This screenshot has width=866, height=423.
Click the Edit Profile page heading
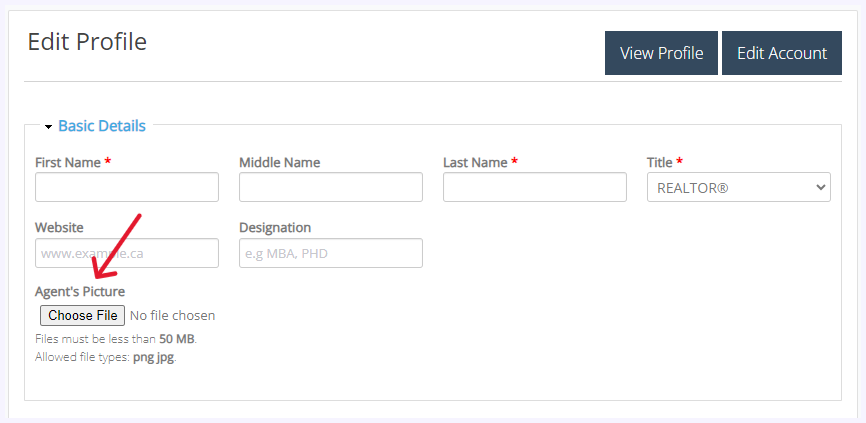pos(87,42)
